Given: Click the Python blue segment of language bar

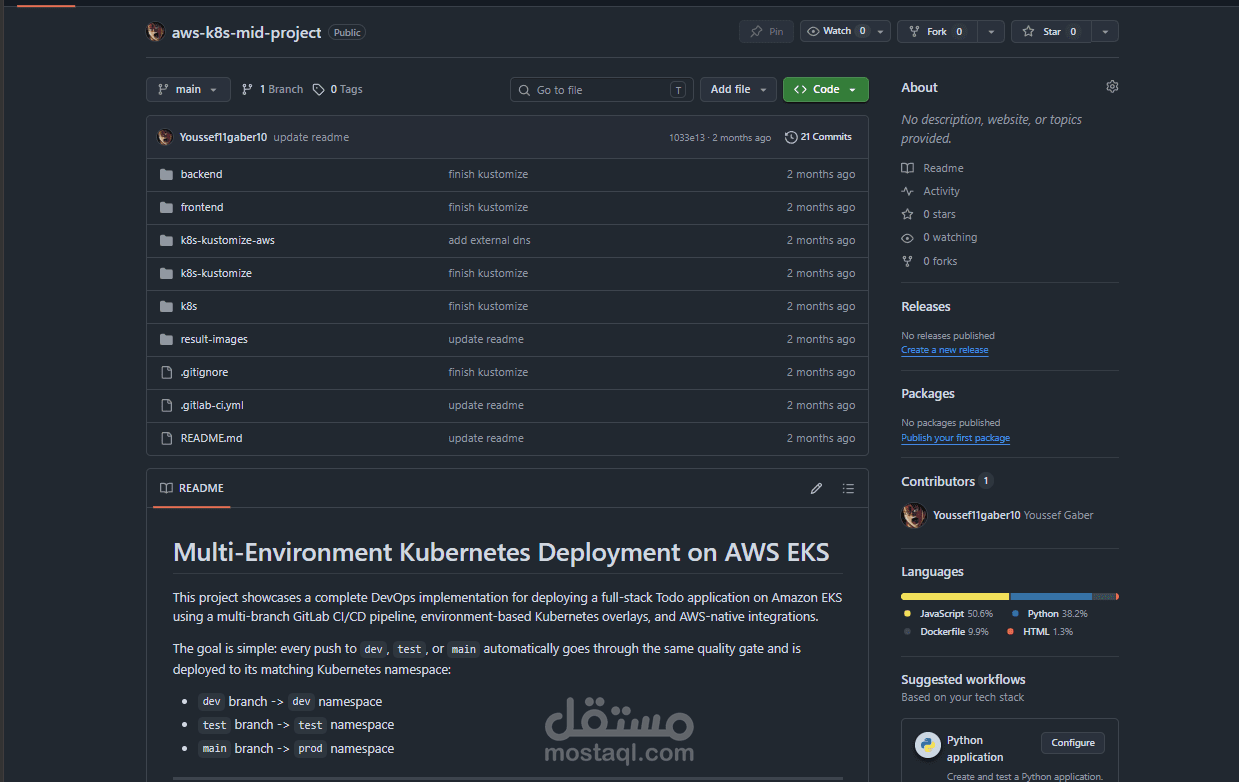Looking at the screenshot, I should click(1051, 596).
